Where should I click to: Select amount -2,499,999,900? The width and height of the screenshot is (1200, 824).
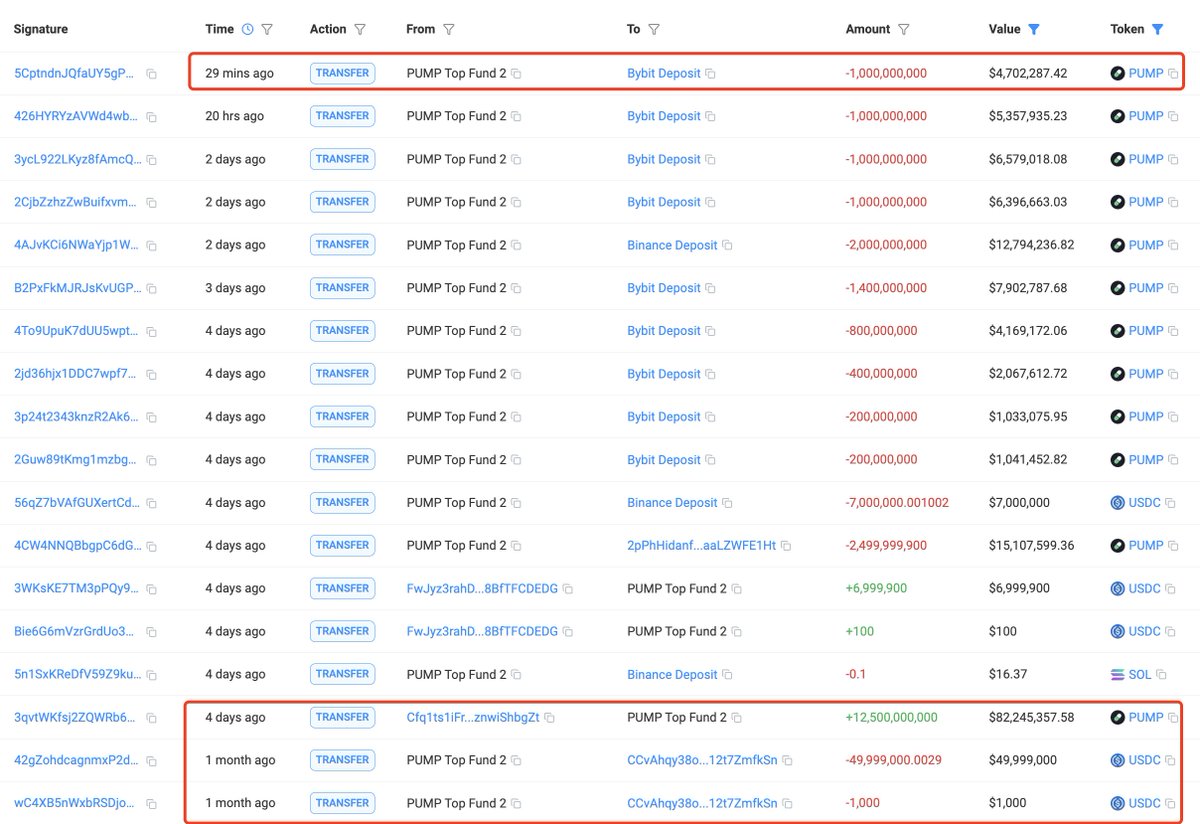(886, 545)
